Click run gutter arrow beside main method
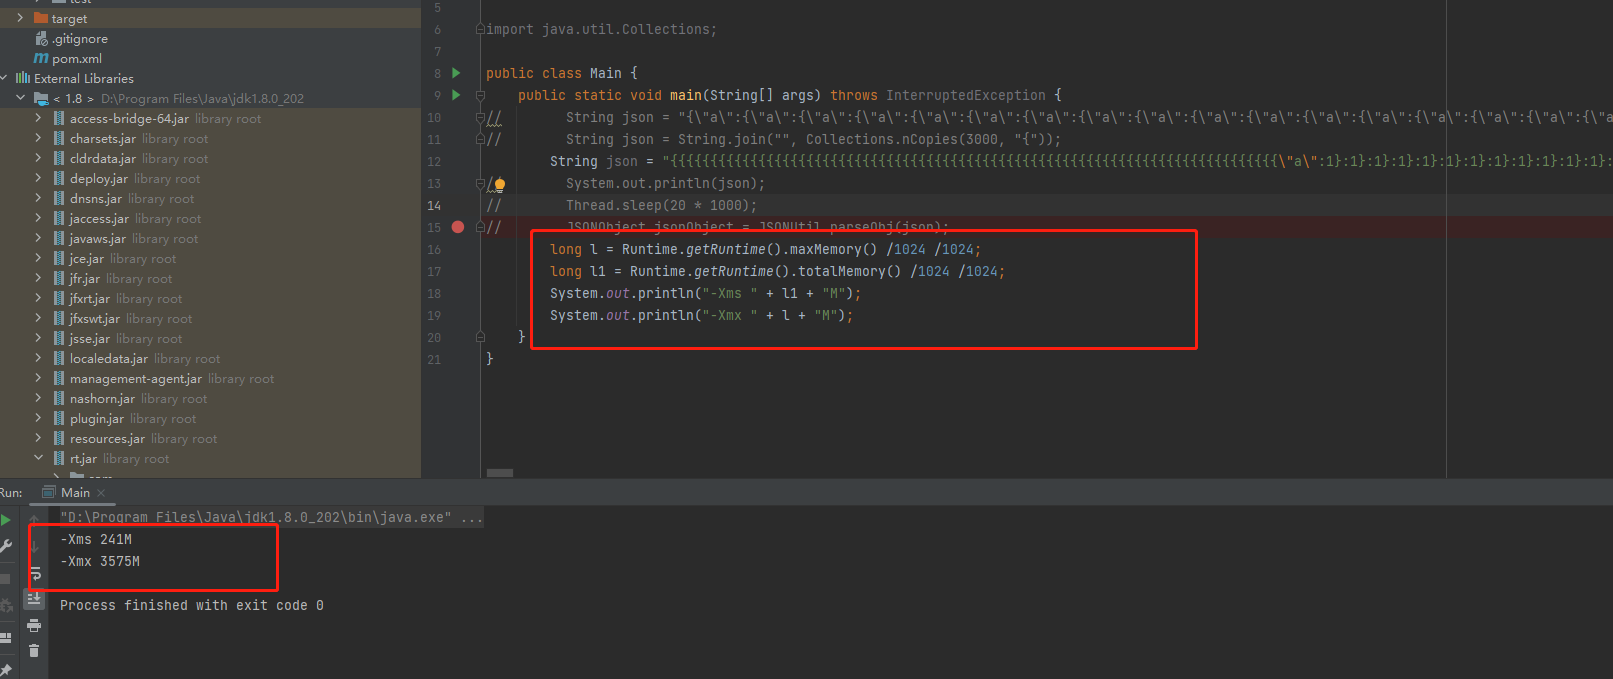This screenshot has height=679, width=1613. click(457, 95)
